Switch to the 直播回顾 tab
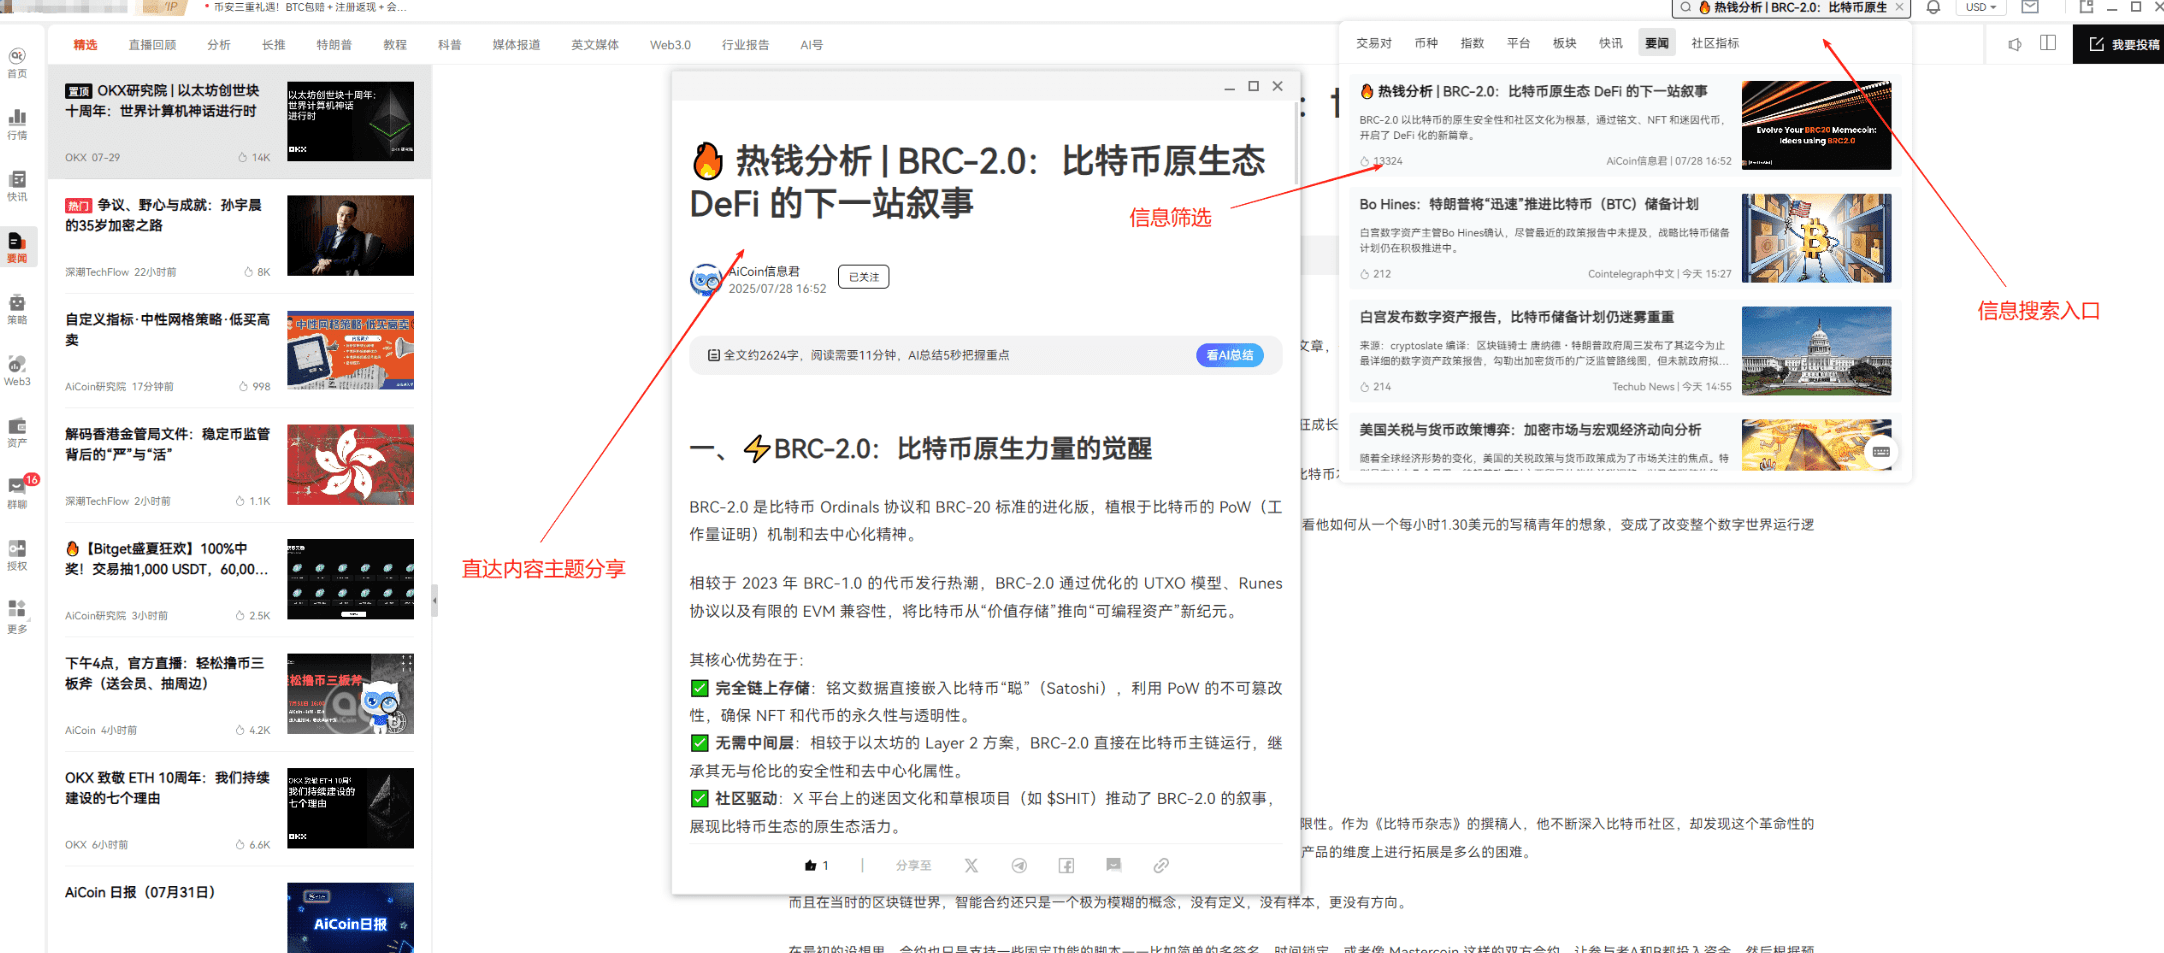This screenshot has width=2164, height=953. tap(152, 45)
